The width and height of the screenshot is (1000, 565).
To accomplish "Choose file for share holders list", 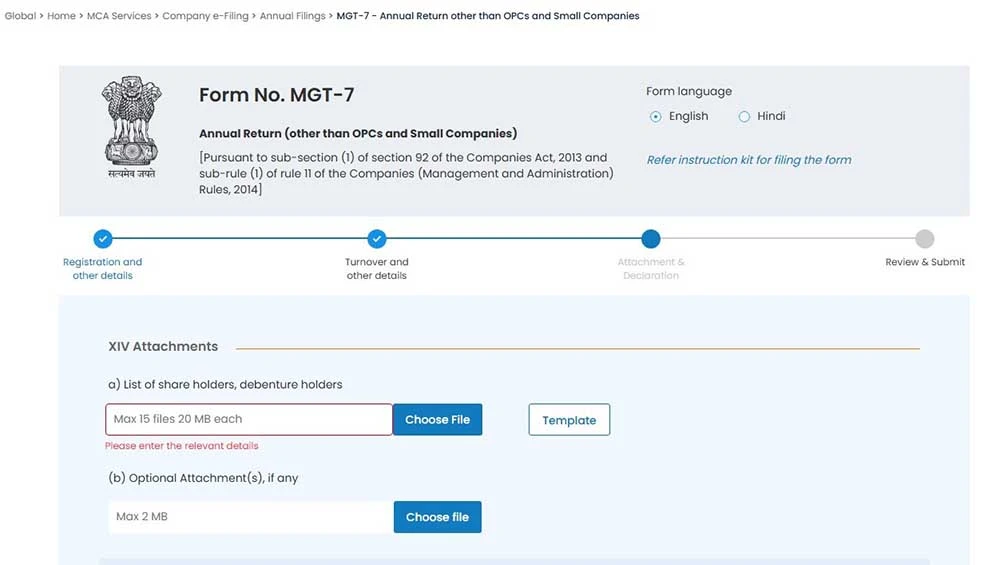I will 438,420.
